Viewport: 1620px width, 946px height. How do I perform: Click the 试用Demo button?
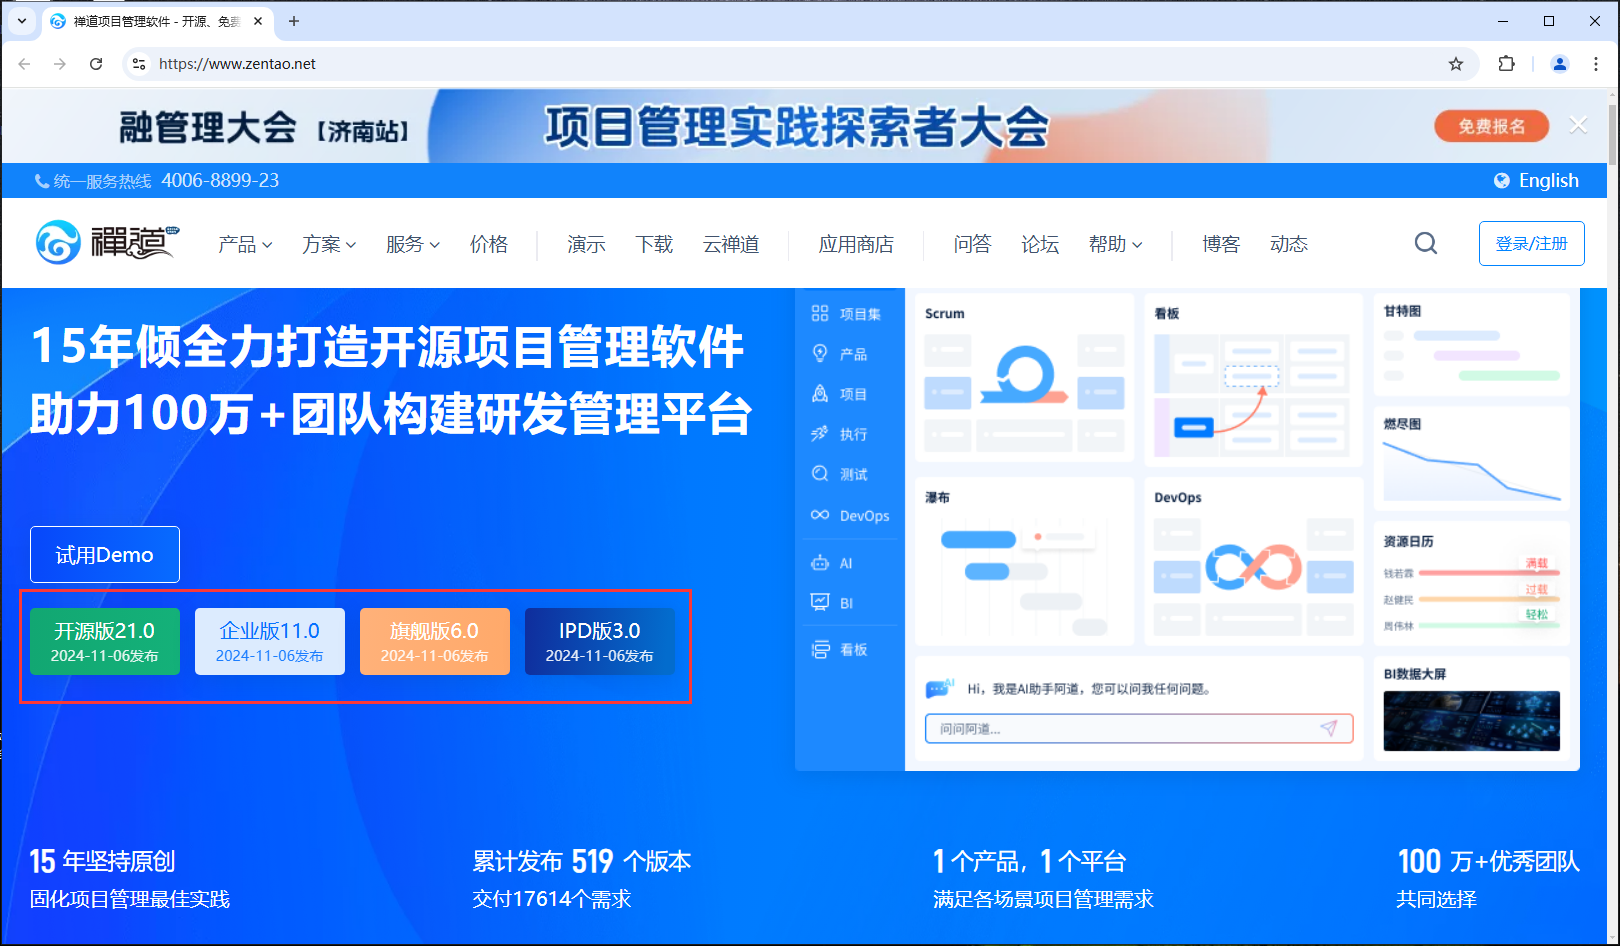(105, 554)
